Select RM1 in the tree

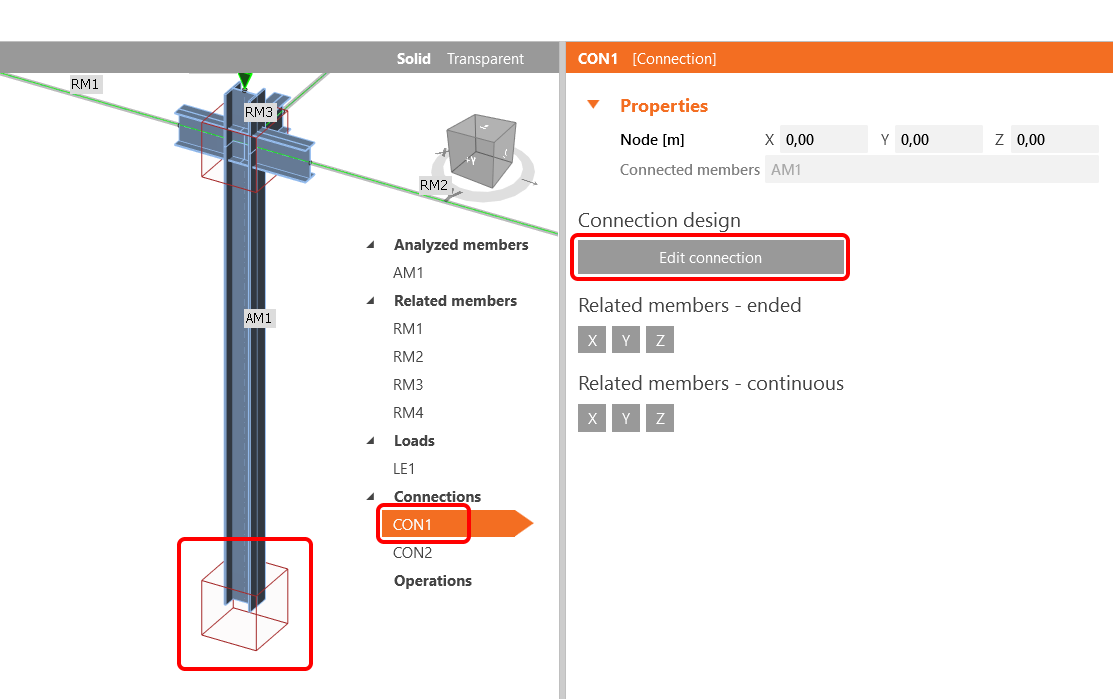pyautogui.click(x=408, y=329)
